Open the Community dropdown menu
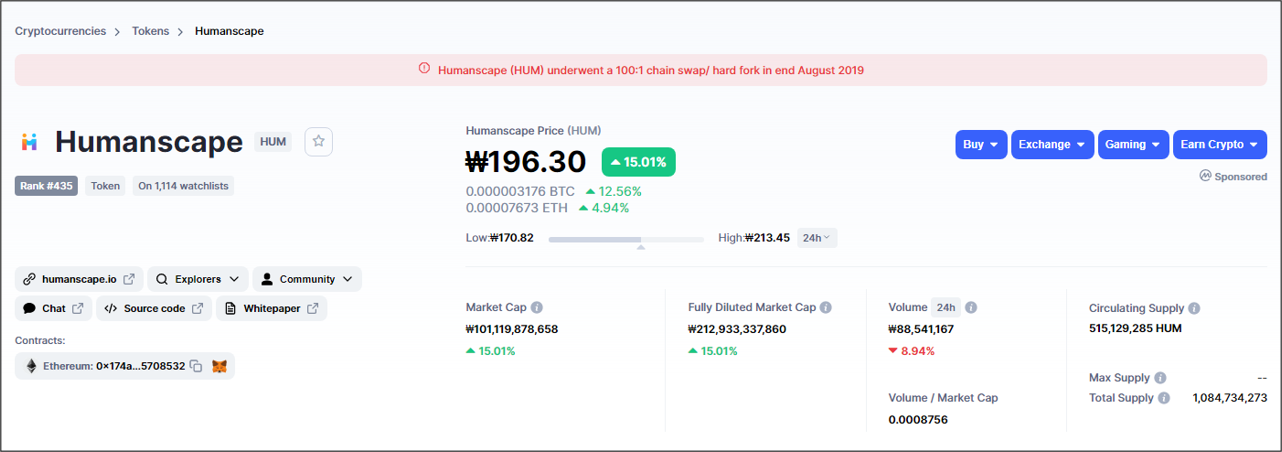Image resolution: width=1282 pixels, height=452 pixels. tap(307, 279)
